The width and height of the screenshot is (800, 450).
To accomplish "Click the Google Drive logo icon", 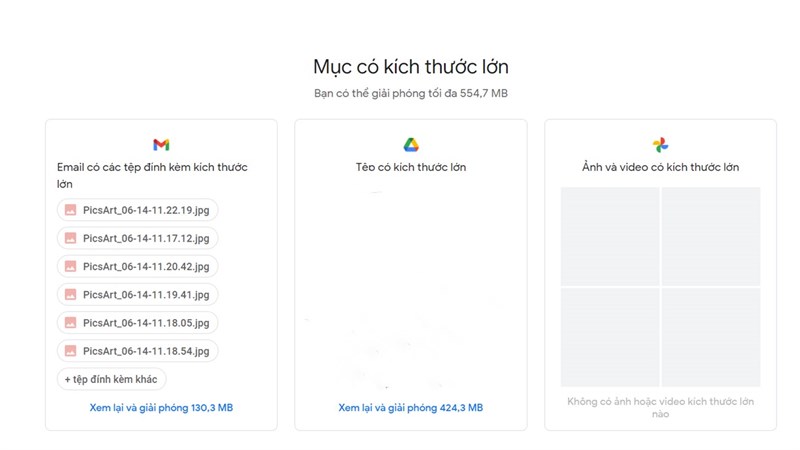I will coord(410,145).
